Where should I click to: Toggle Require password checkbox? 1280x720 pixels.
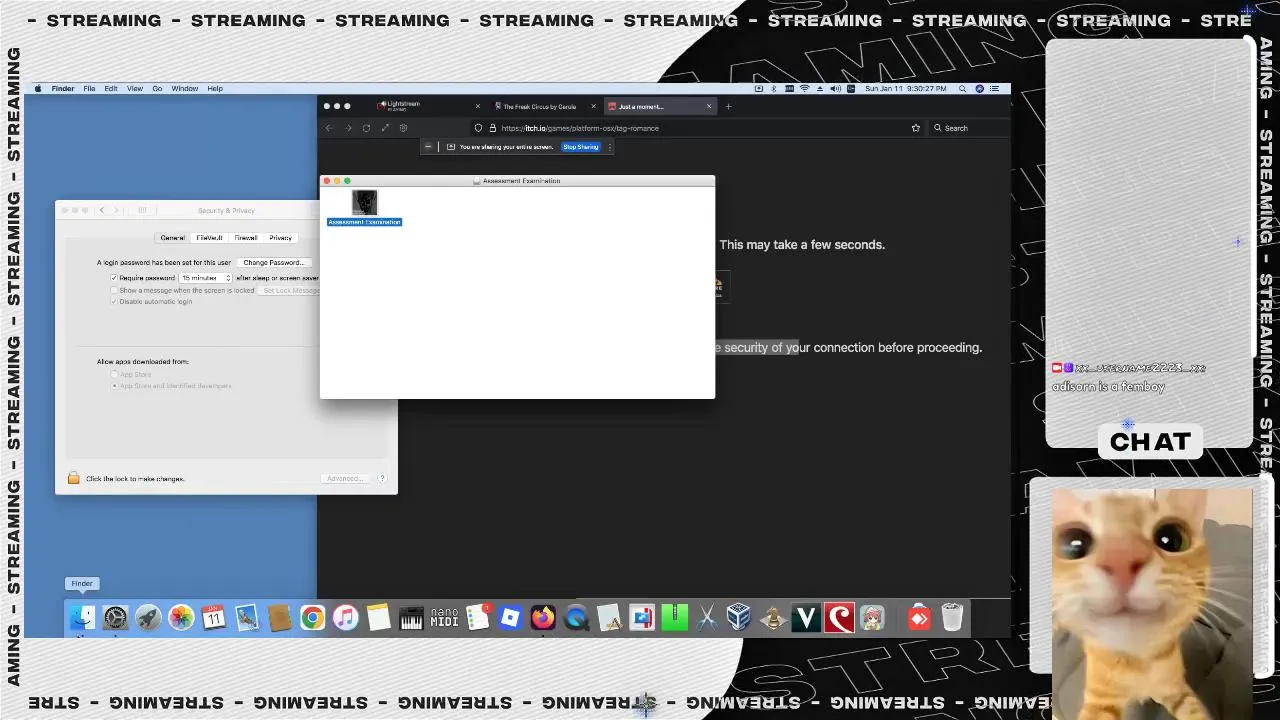tap(114, 278)
